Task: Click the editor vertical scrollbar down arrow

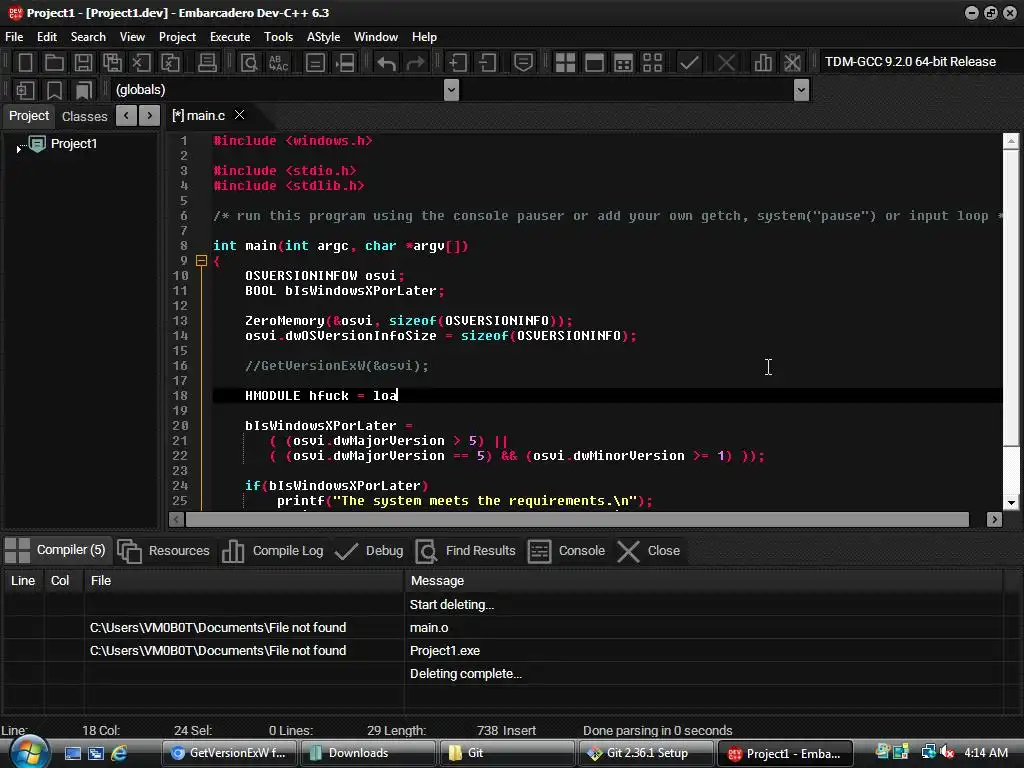Action: (x=1011, y=503)
